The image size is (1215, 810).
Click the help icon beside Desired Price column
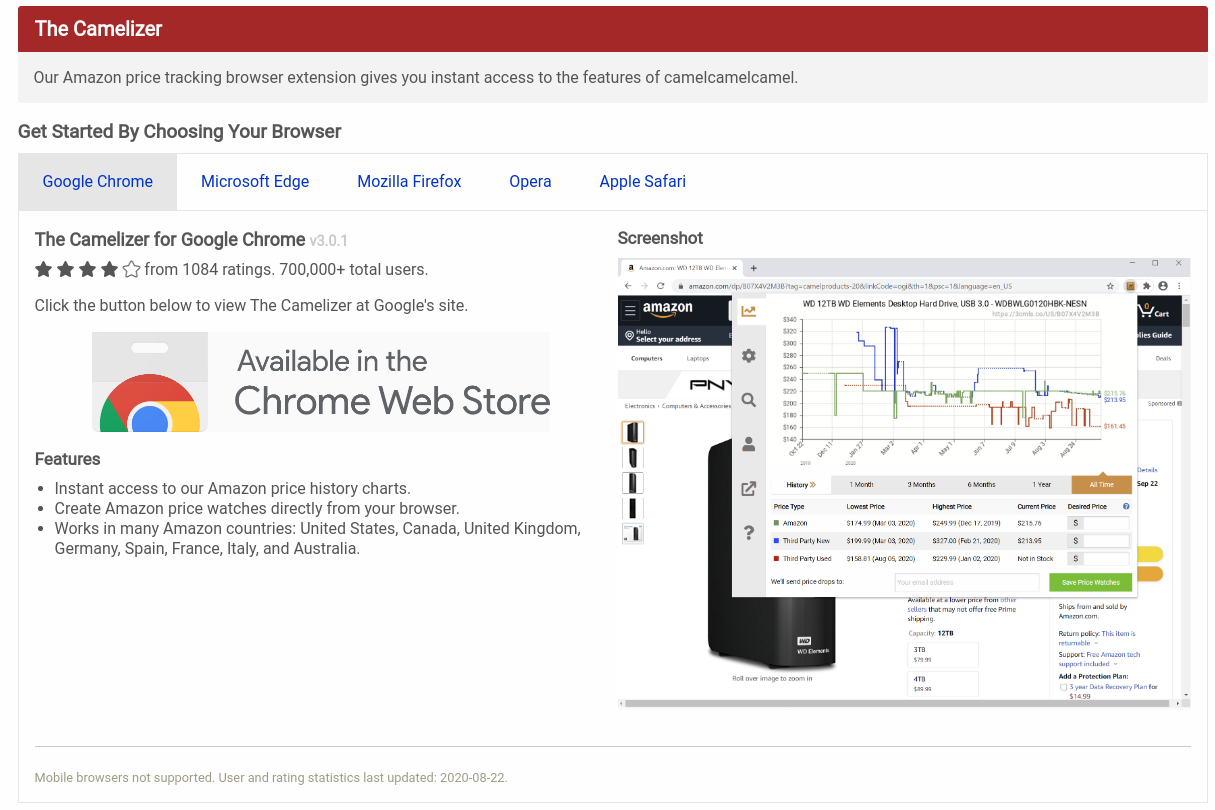[1126, 506]
